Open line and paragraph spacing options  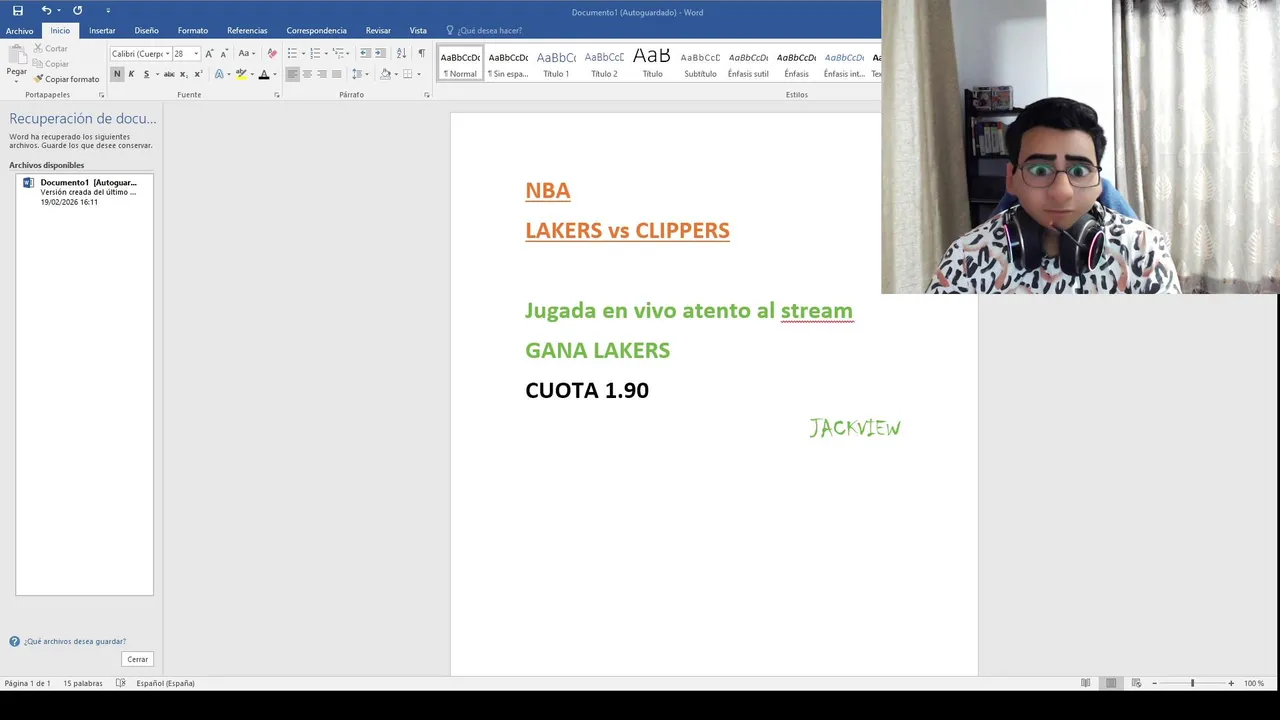click(x=358, y=74)
